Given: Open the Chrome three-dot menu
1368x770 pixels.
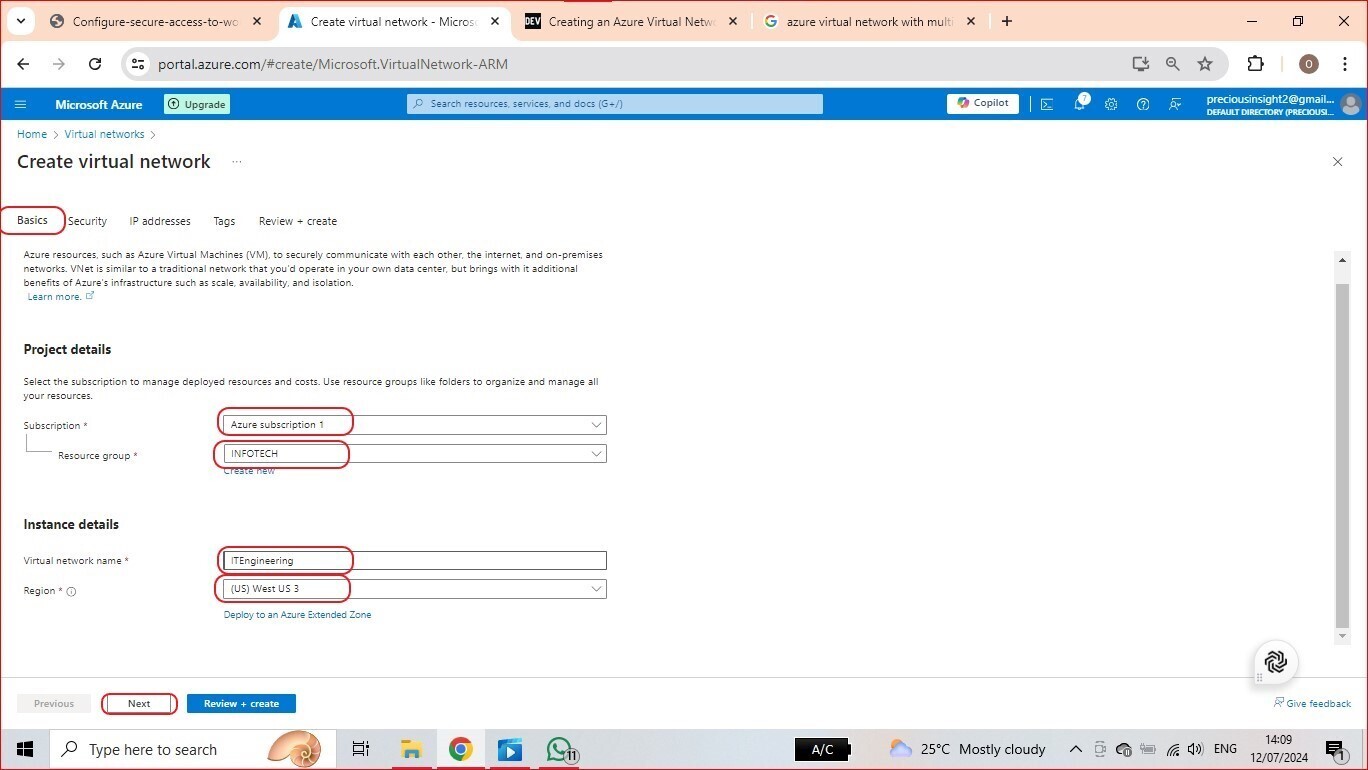Looking at the screenshot, I should coord(1343,64).
